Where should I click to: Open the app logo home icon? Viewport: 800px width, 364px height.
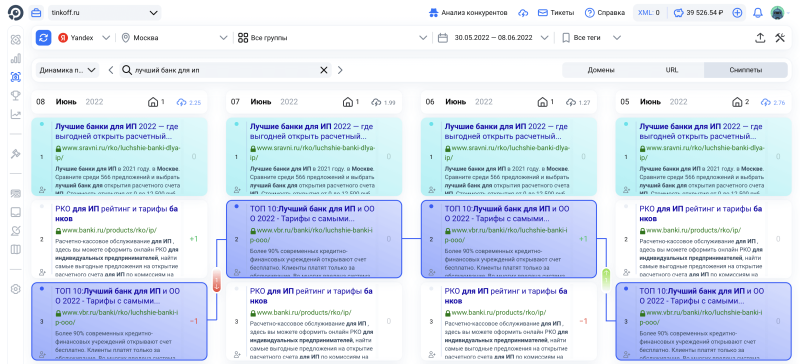15,13
